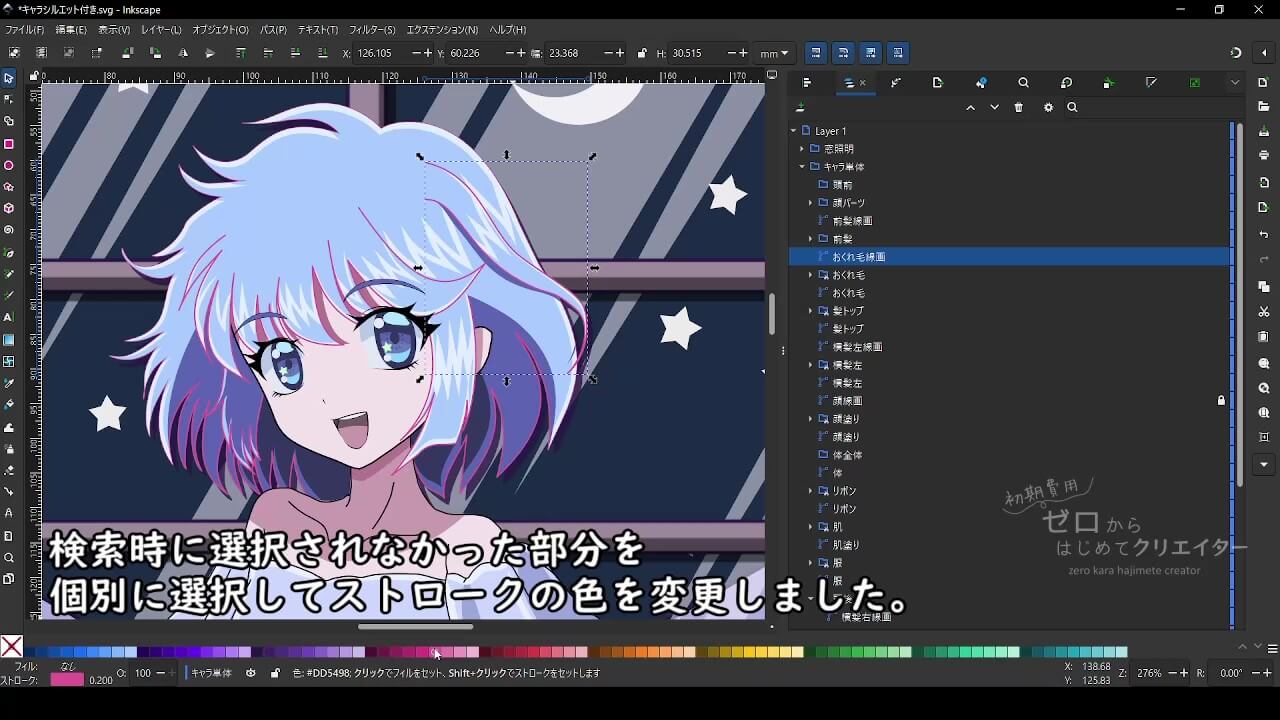The image size is (1280, 720).
Task: Toggle move patterns with object option
Action: click(898, 53)
